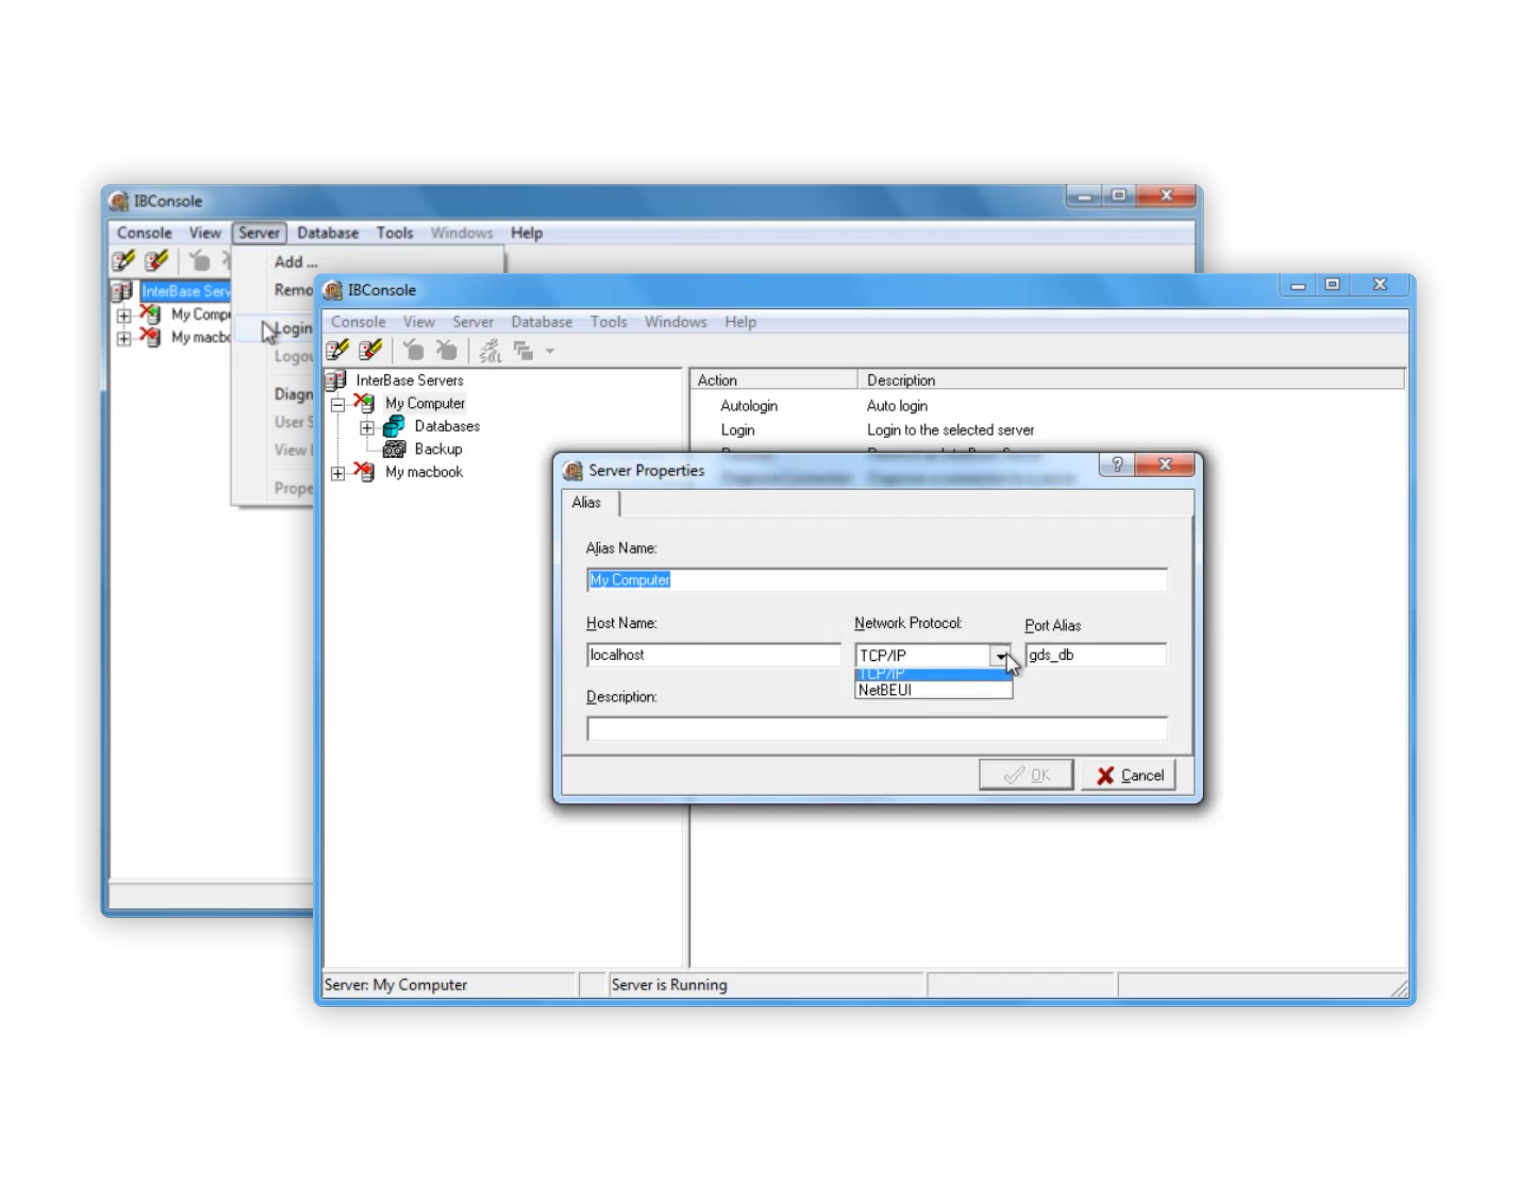
Task: Open Console menu in front IBConsole window
Action: pos(358,322)
